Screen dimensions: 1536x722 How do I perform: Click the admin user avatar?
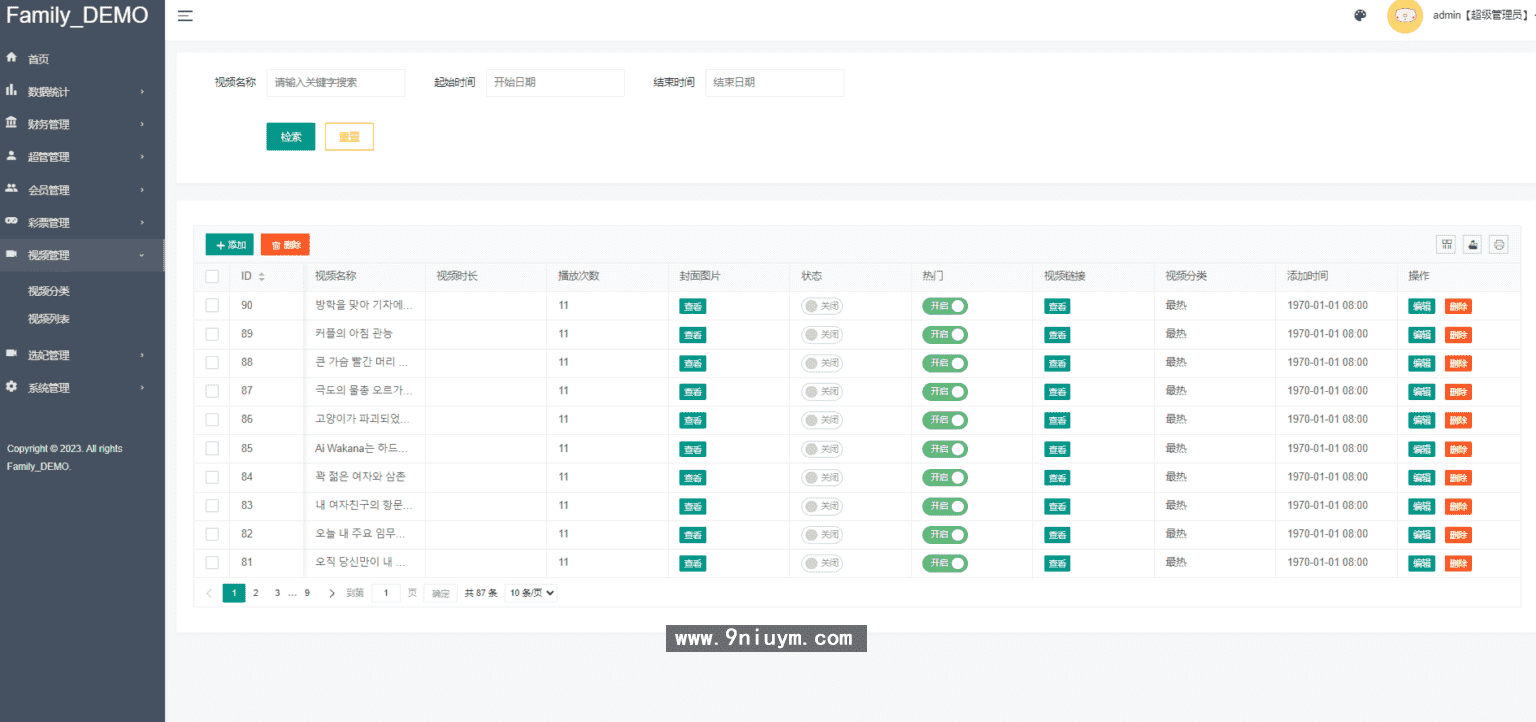1404,16
